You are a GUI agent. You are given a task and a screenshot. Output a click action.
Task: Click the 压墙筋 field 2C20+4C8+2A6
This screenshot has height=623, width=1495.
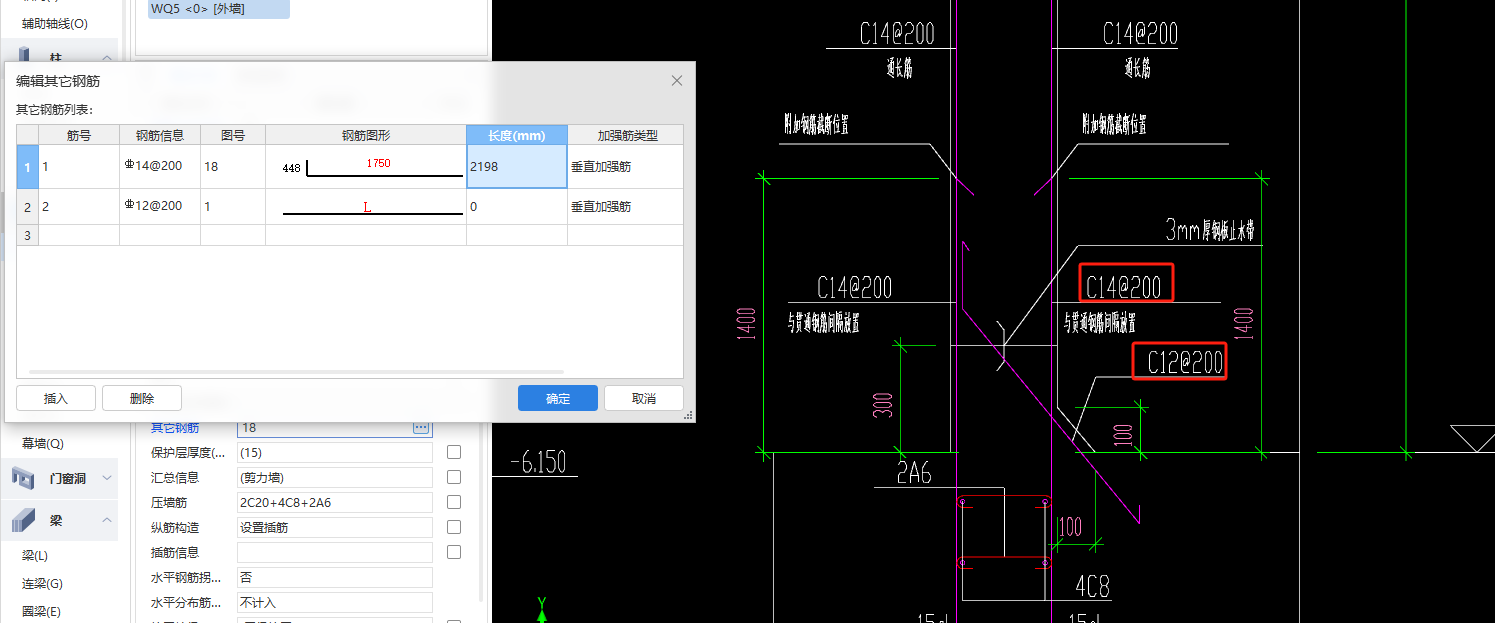point(335,503)
